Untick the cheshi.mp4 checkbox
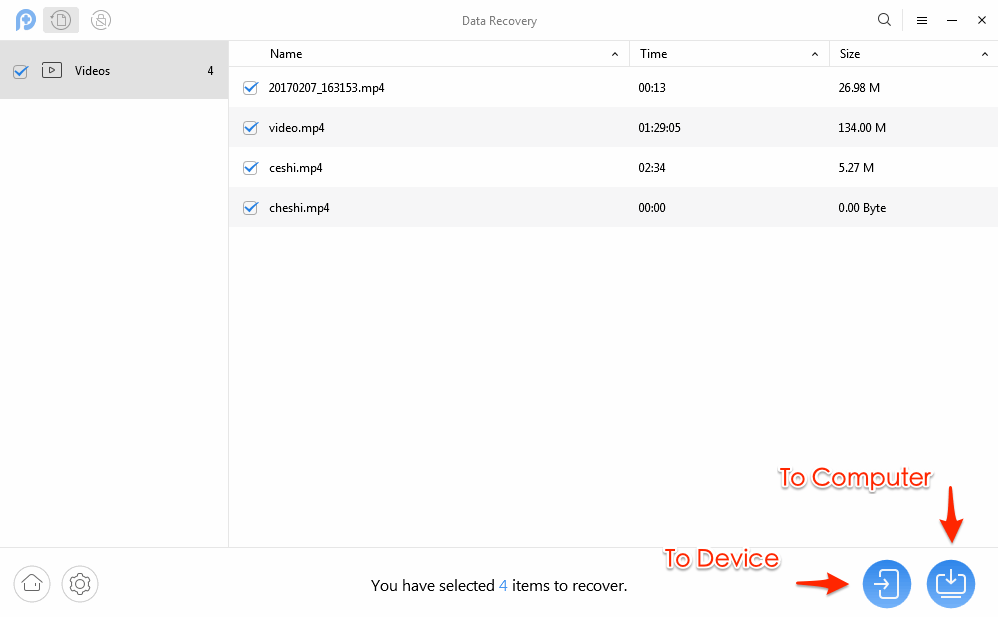The height and width of the screenshot is (617, 998). click(251, 208)
